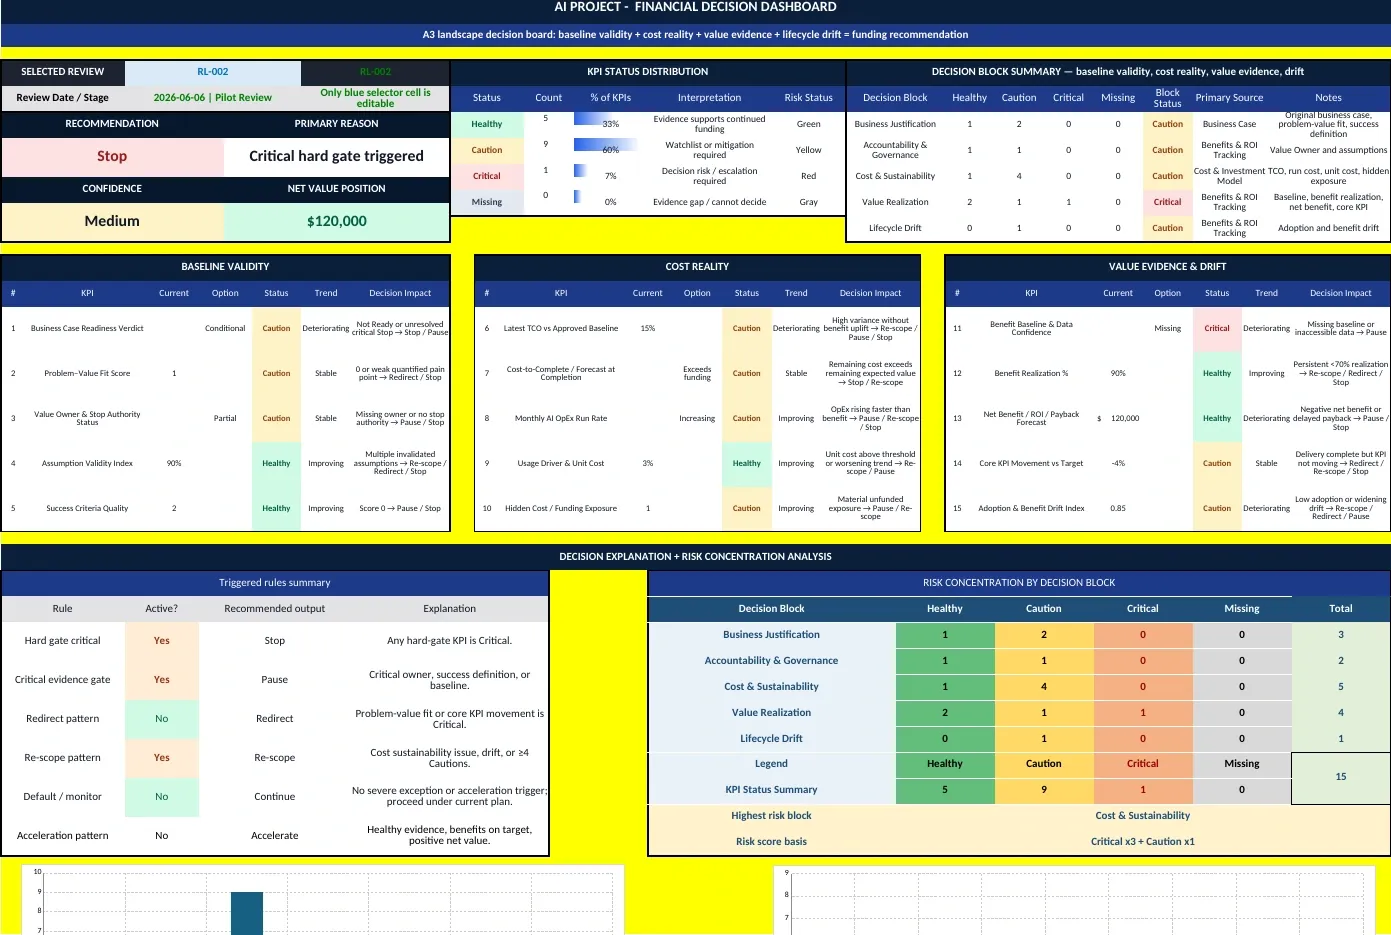The height and width of the screenshot is (935, 1391).
Task: Select 'Adoption & Benefit Drift Index' KPI
Action: pyautogui.click(x=1031, y=508)
